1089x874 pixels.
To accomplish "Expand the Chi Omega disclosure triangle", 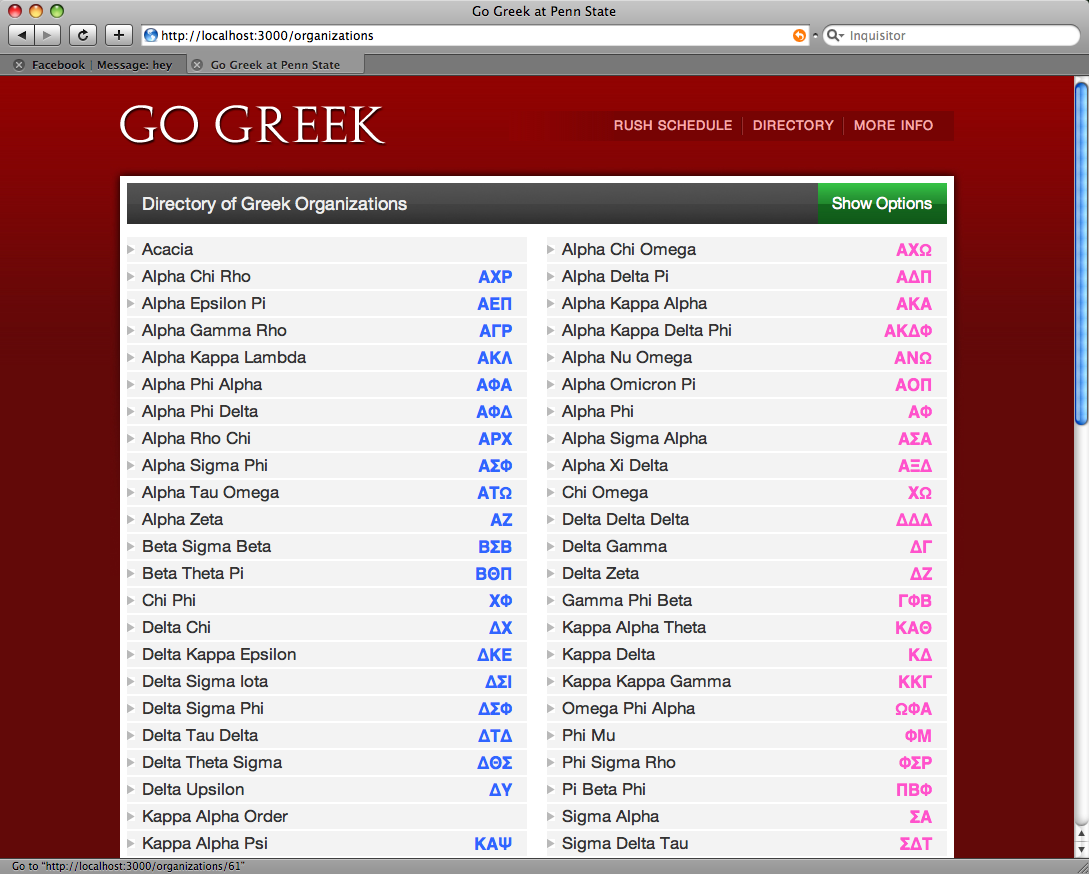I will [x=550, y=493].
